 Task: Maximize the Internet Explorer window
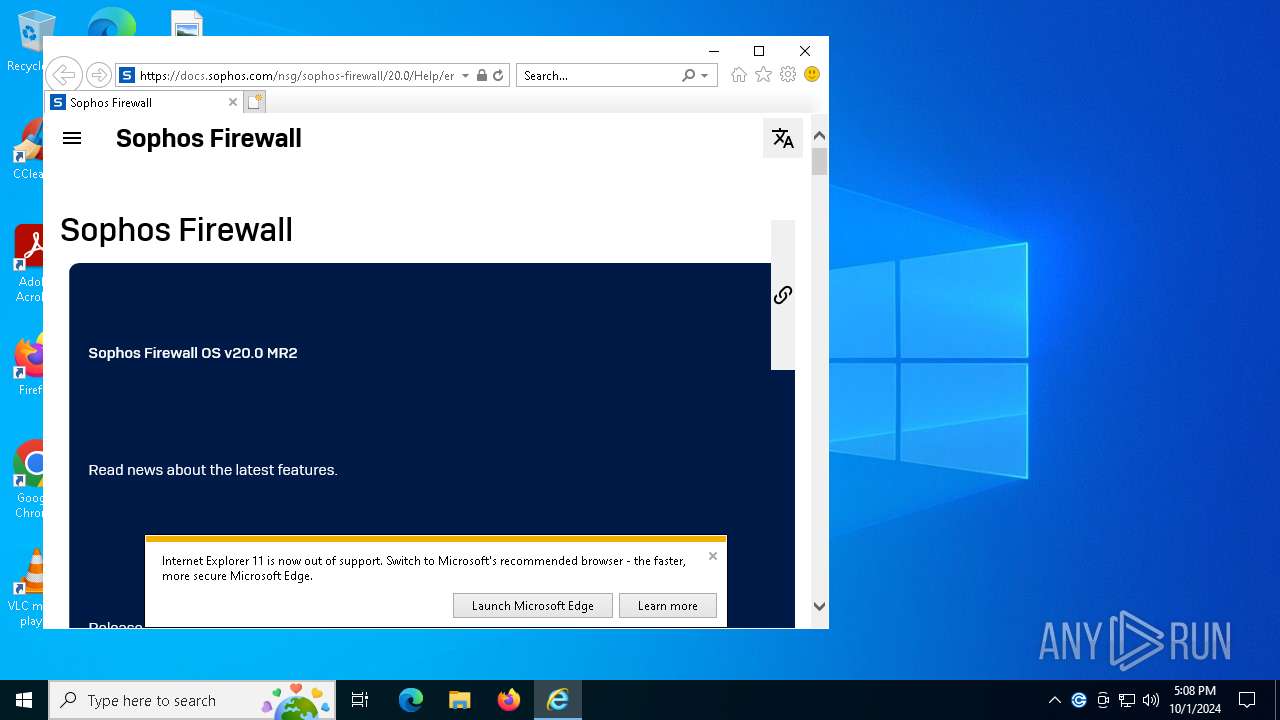pos(759,51)
